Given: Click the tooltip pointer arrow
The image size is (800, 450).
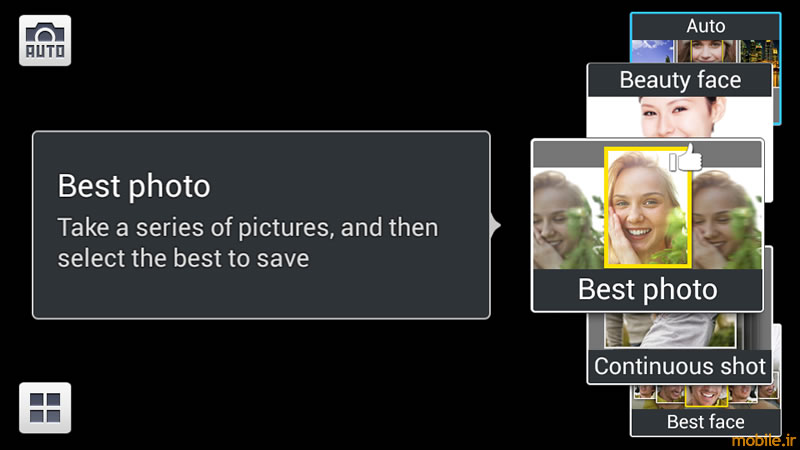Looking at the screenshot, I should pyautogui.click(x=495, y=225).
